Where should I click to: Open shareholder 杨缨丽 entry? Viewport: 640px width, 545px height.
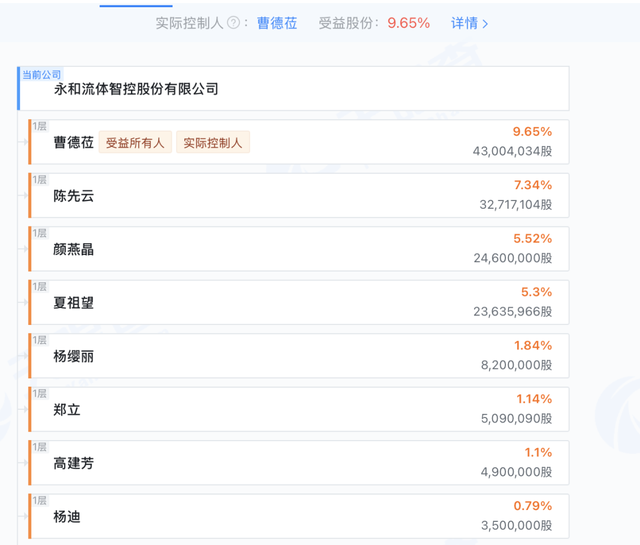point(73,356)
